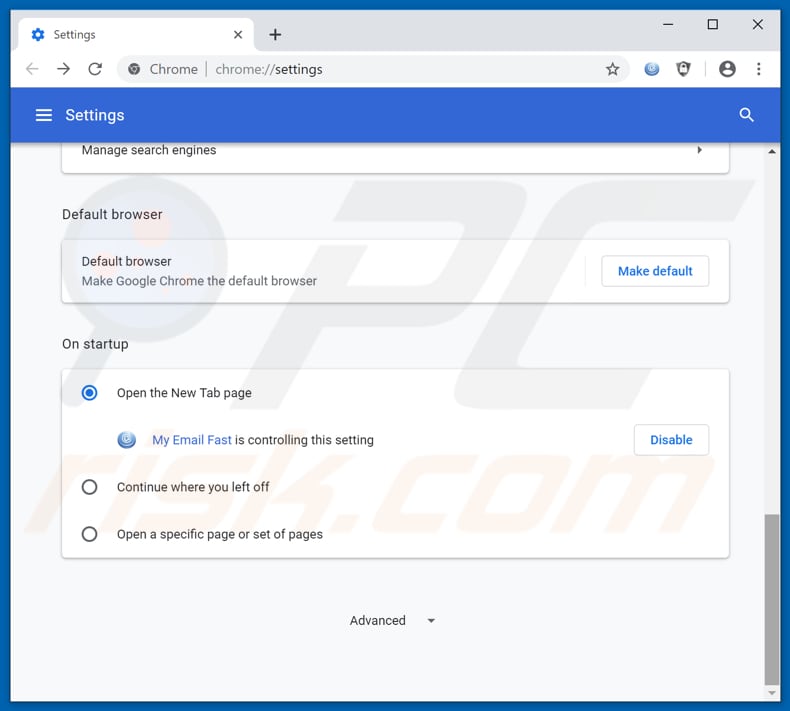This screenshot has height=711, width=790.
Task: Maximize the Chrome window
Action: (x=712, y=24)
